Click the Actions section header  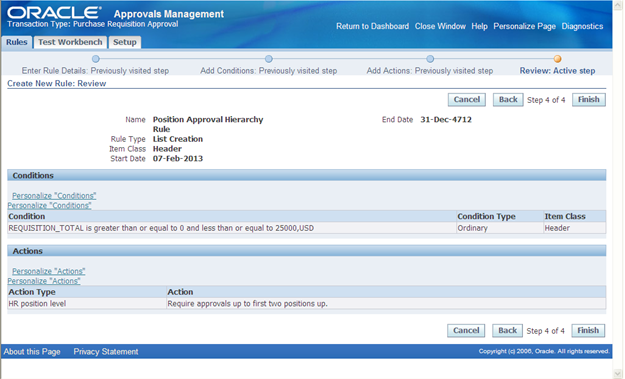point(307,251)
